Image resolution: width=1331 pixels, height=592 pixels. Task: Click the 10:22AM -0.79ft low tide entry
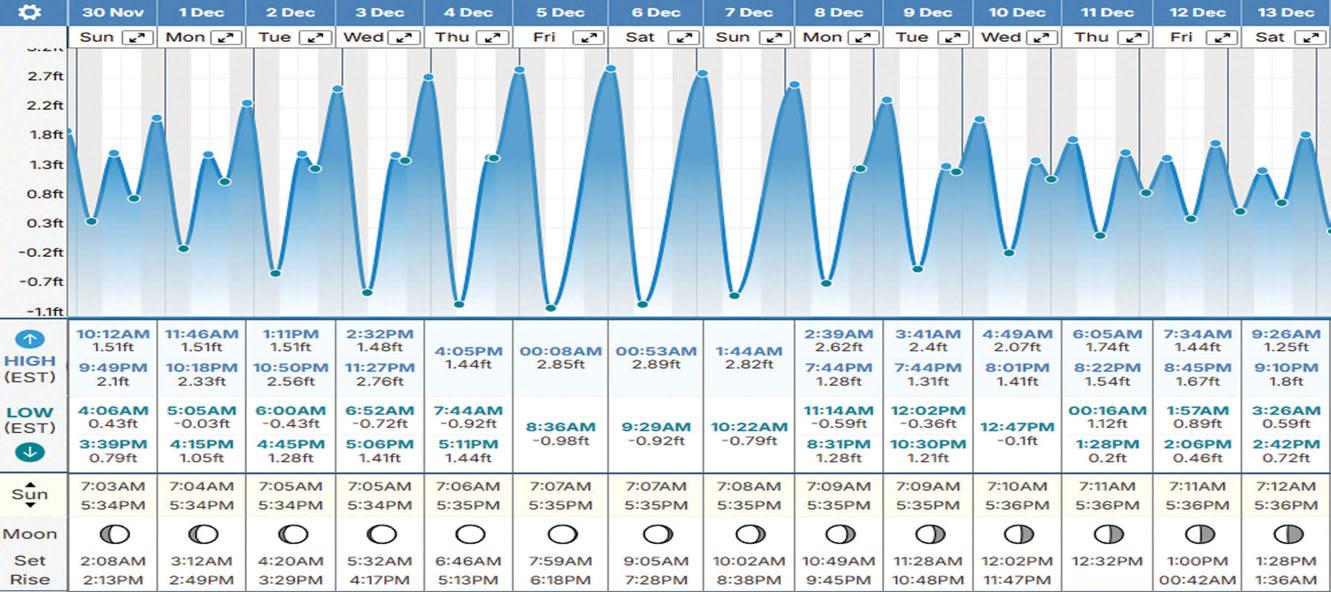point(748,434)
